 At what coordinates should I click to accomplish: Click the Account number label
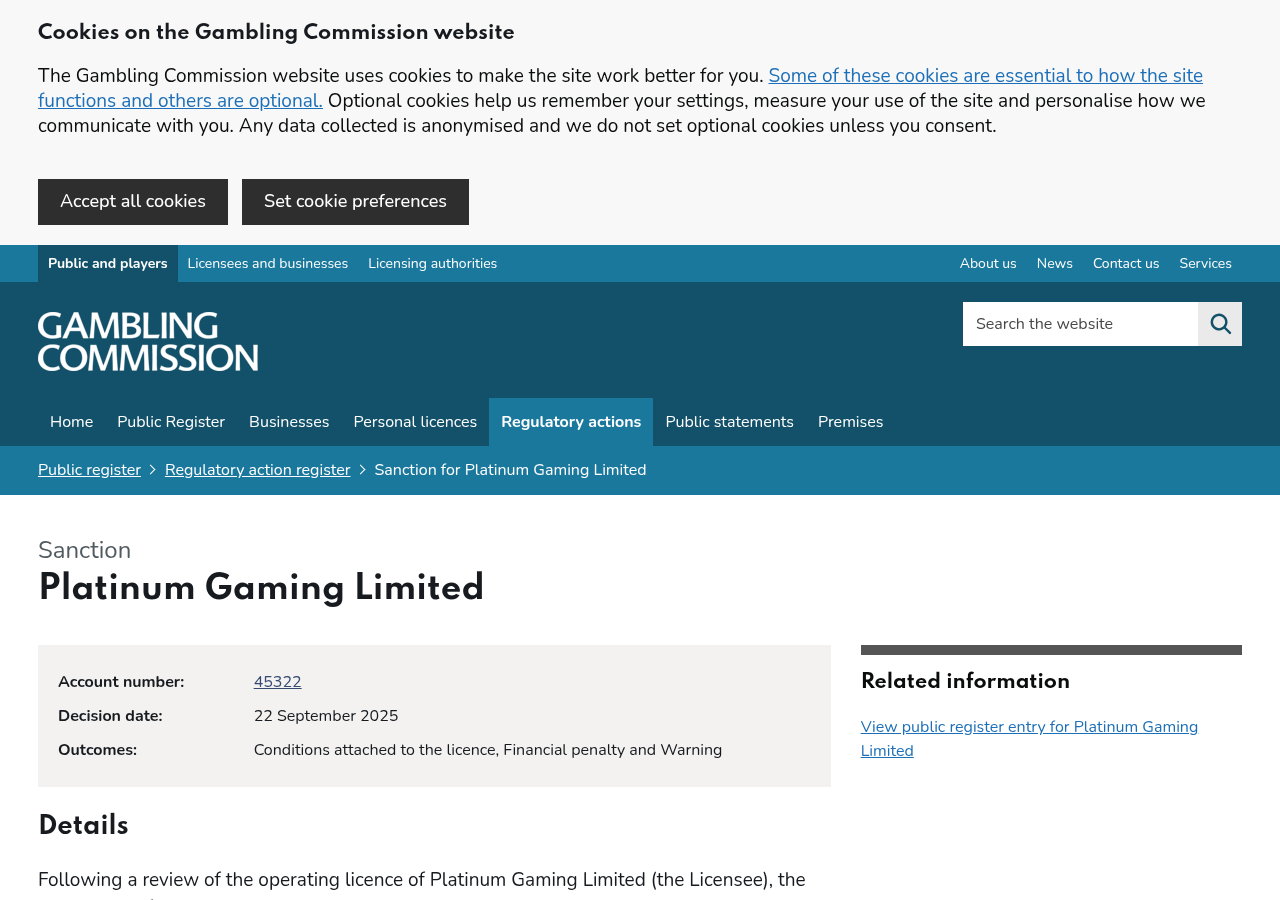[121, 682]
